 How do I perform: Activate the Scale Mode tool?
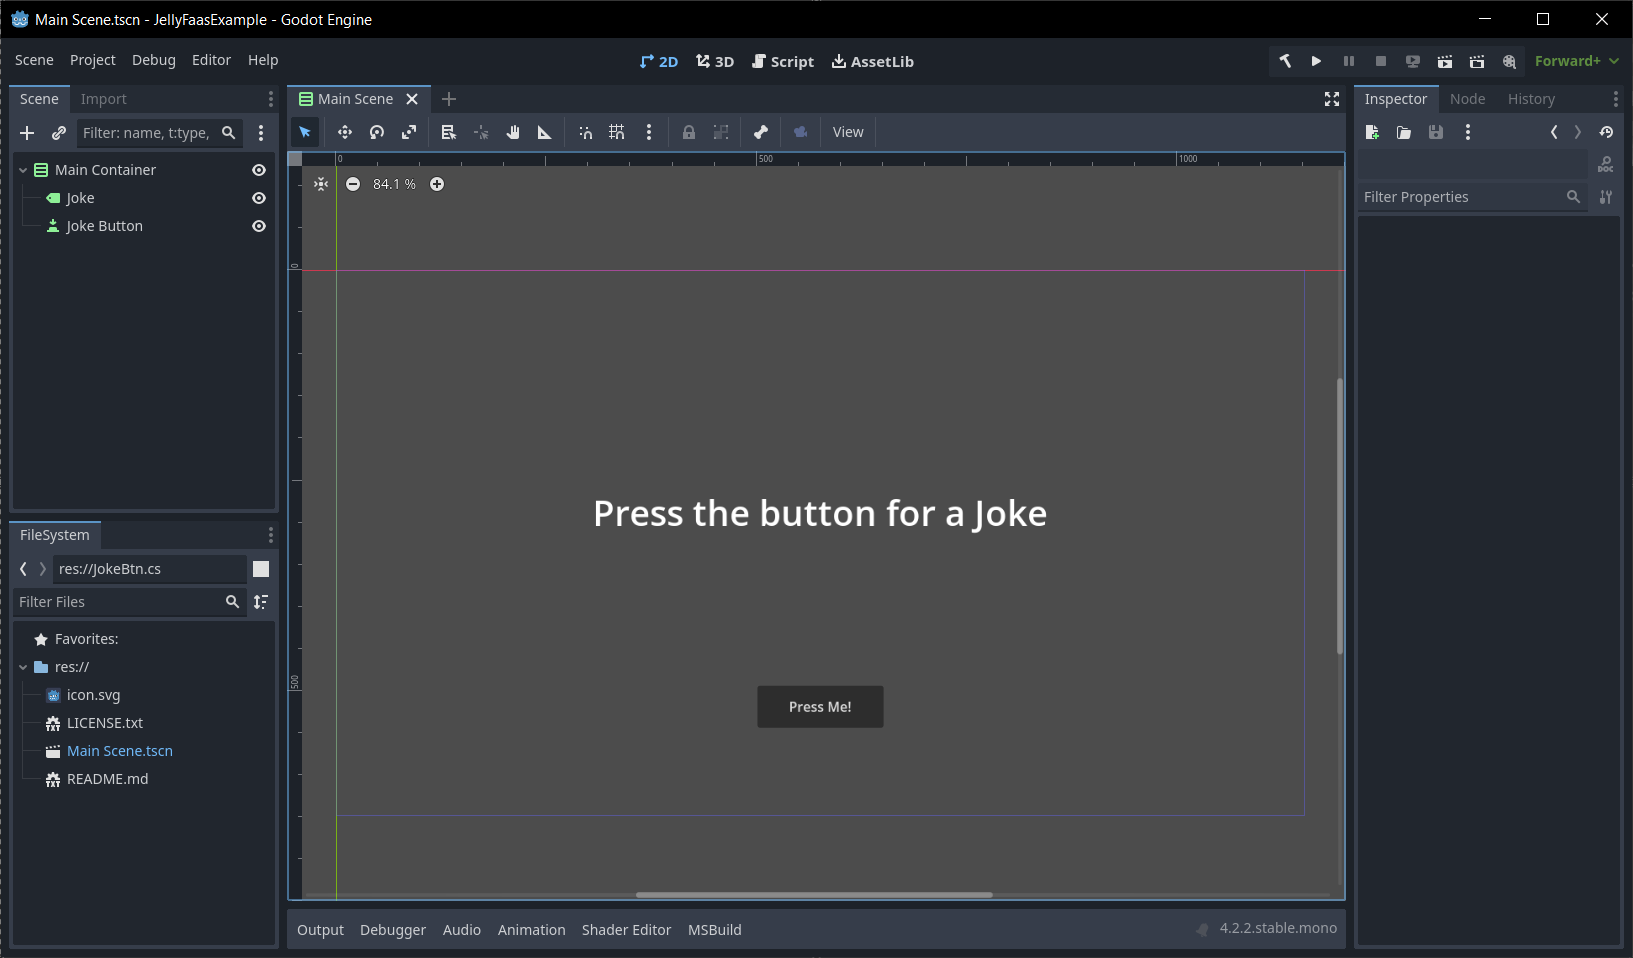(409, 132)
